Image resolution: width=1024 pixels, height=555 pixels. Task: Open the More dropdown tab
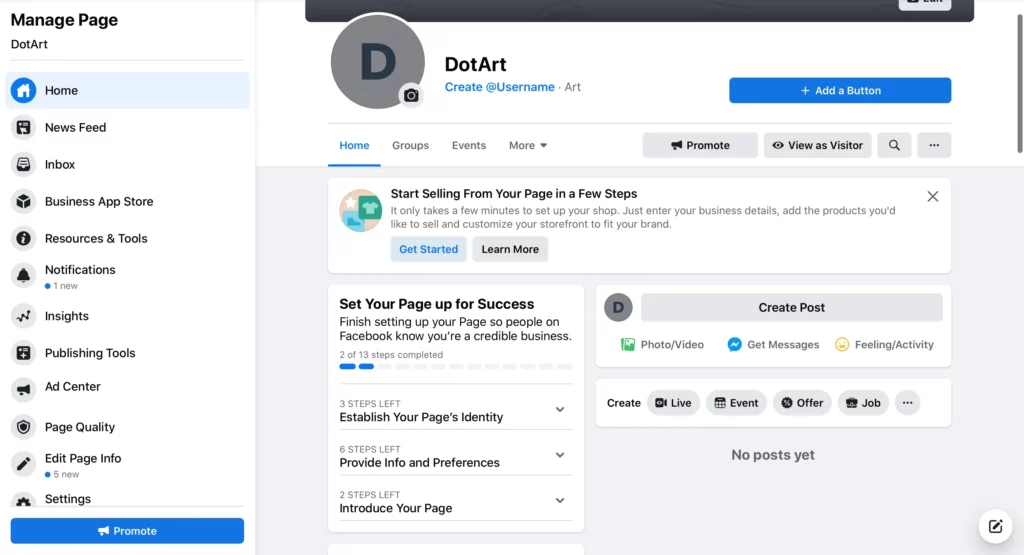click(x=528, y=145)
